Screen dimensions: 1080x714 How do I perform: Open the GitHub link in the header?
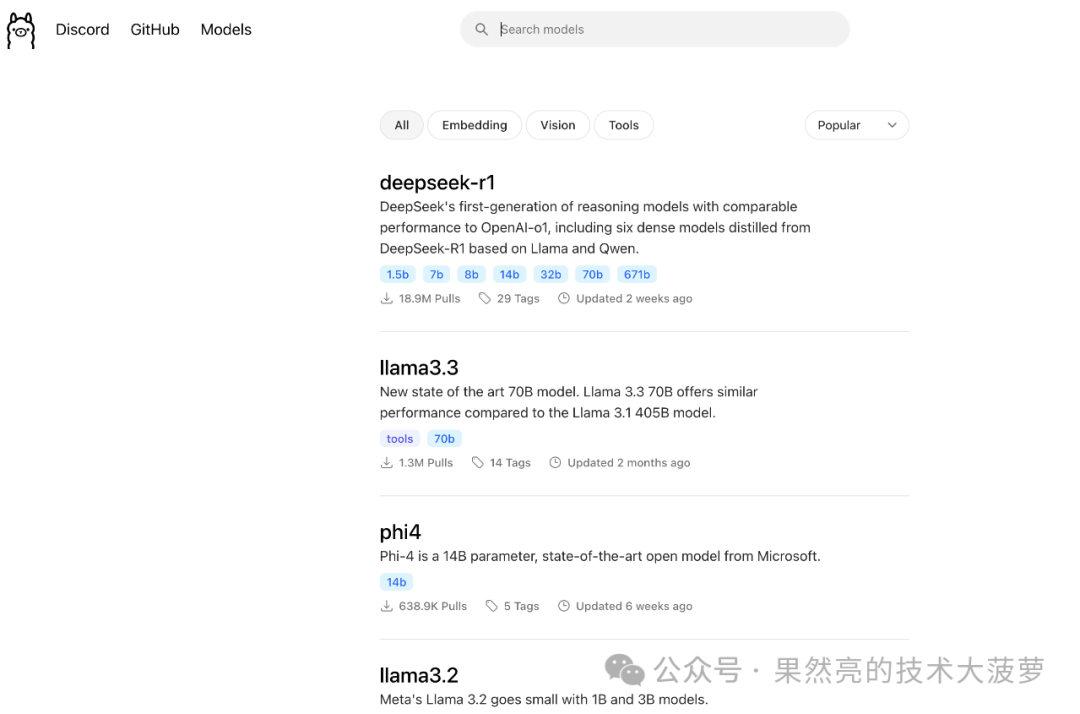click(155, 30)
